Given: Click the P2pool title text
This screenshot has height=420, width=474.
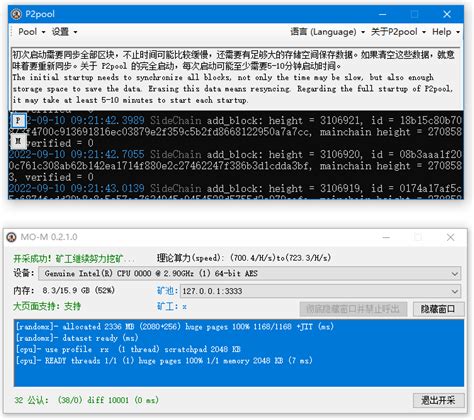Looking at the screenshot, I should pyautogui.click(x=40, y=14).
